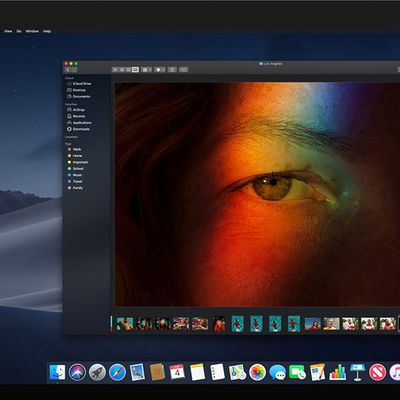Open the group-by dropdown in Finder toolbar
Screen dimensions: 400x400
pyautogui.click(x=146, y=70)
